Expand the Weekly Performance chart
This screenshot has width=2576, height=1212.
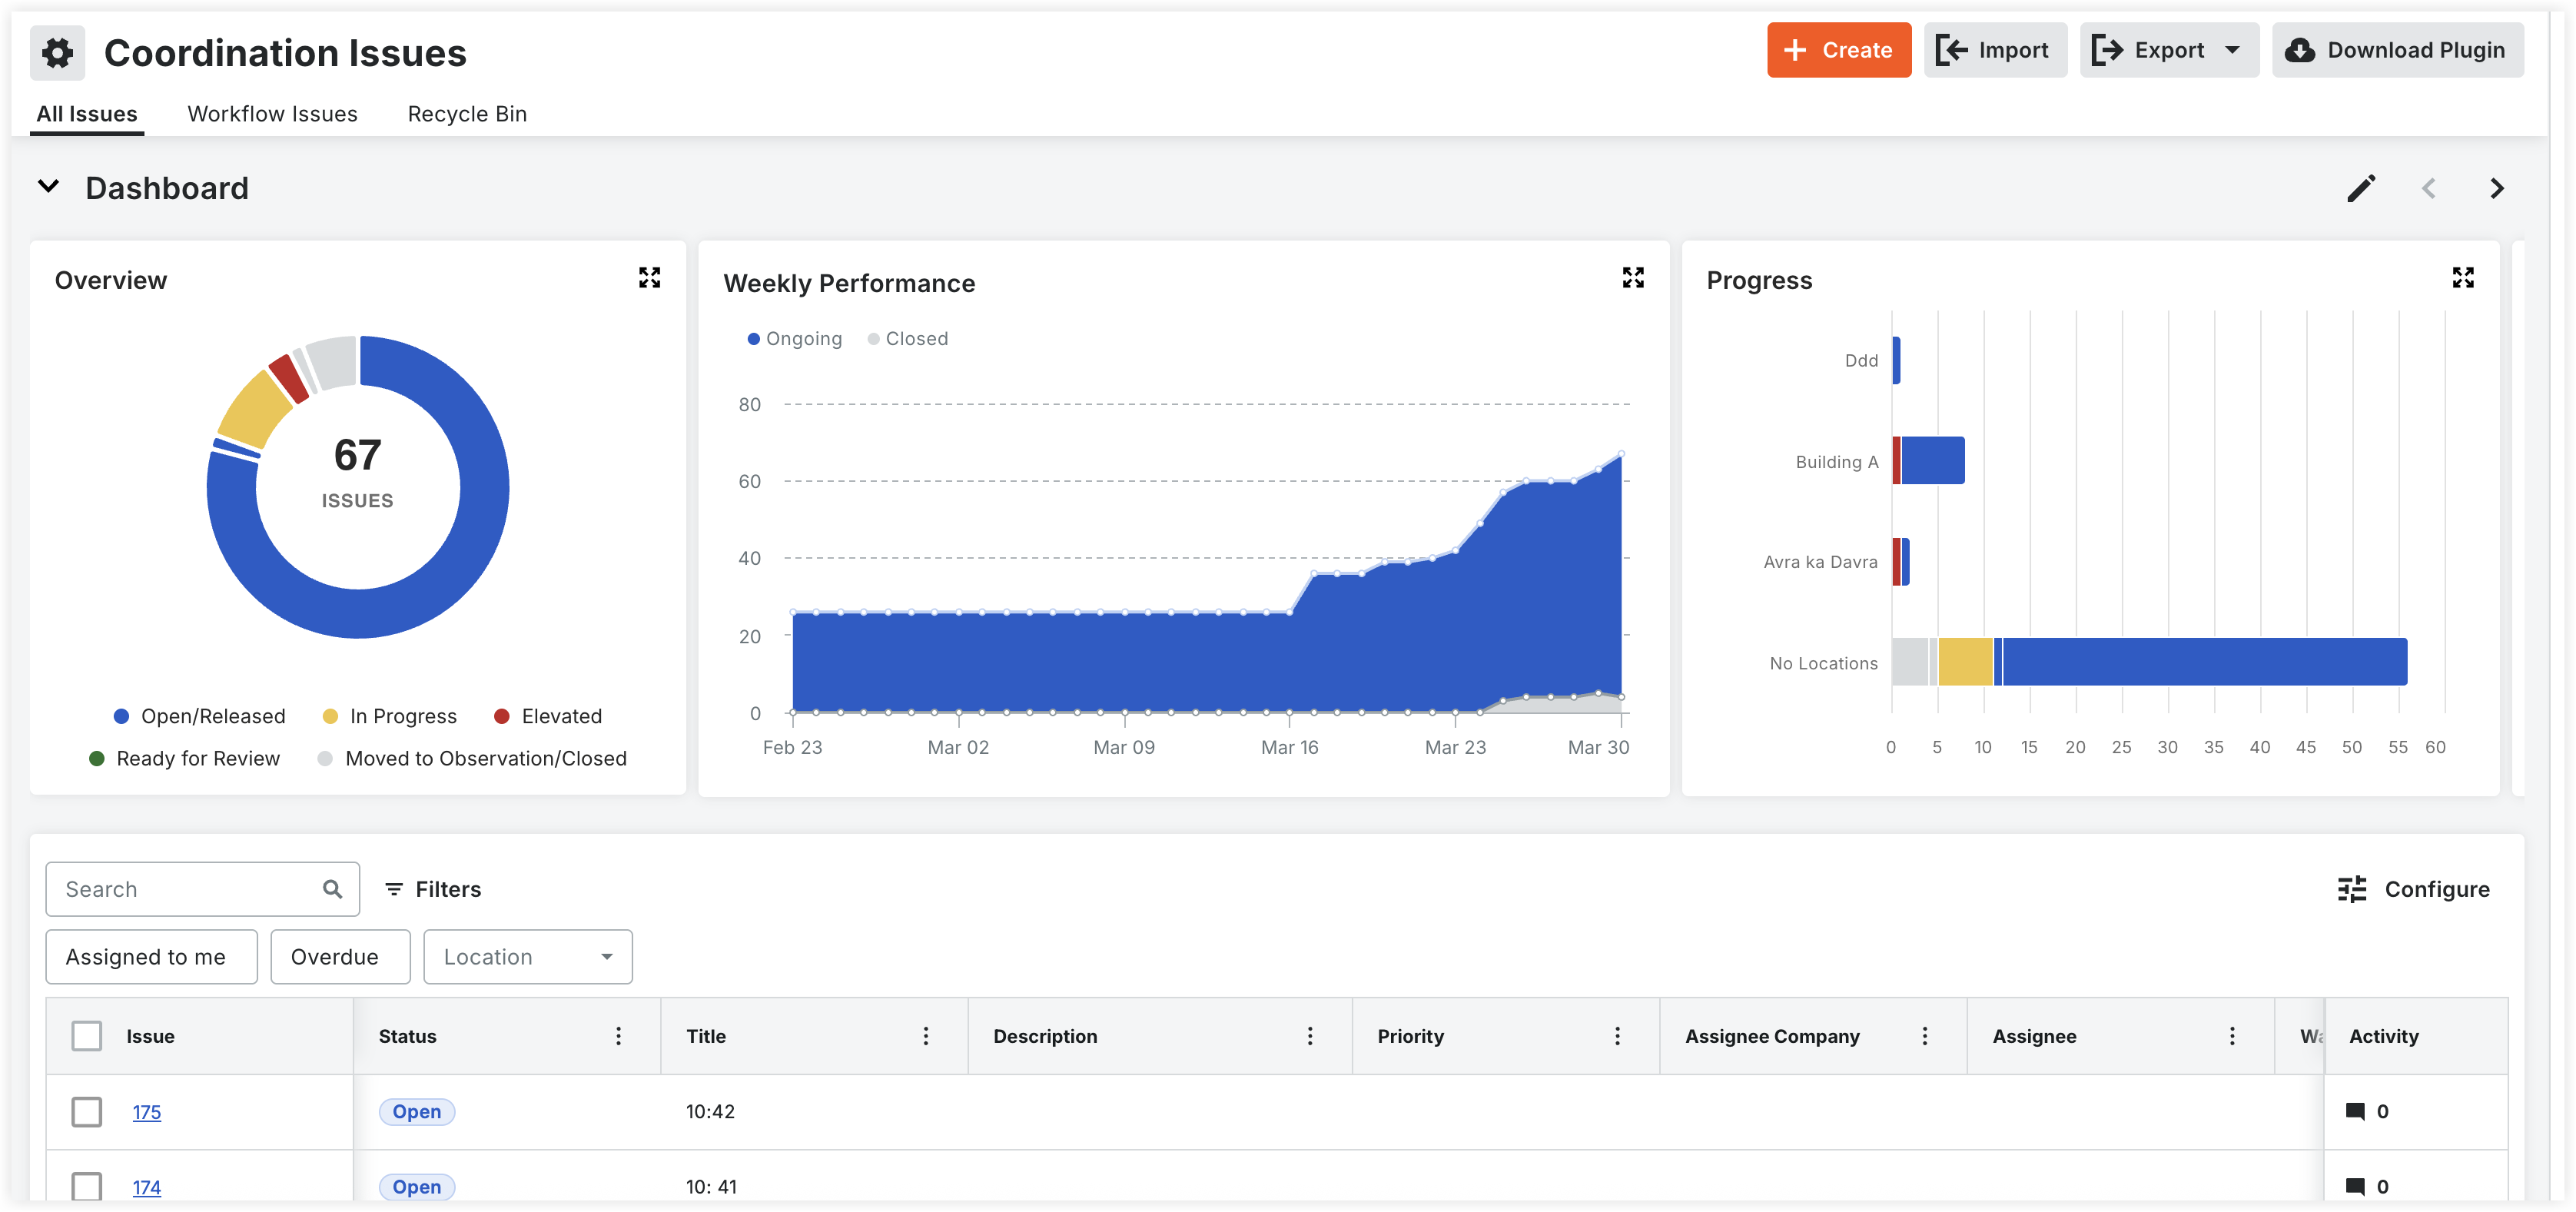tap(1632, 278)
